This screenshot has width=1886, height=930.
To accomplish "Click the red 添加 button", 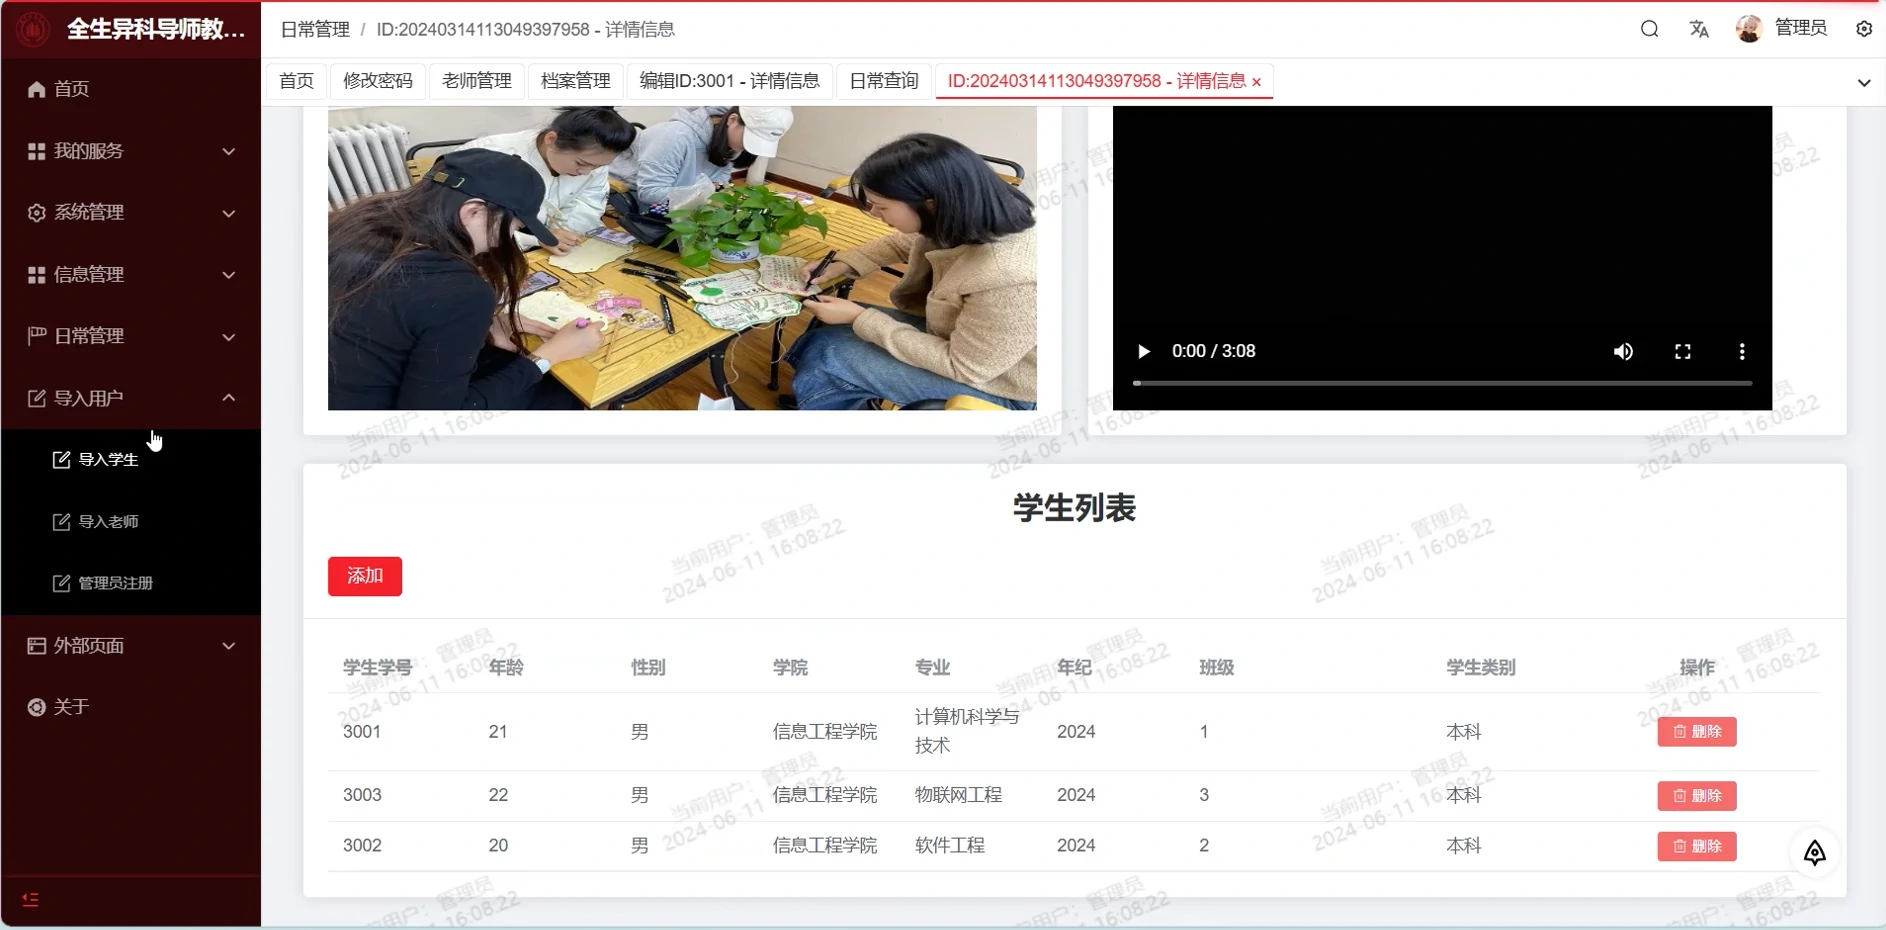I will pos(364,576).
